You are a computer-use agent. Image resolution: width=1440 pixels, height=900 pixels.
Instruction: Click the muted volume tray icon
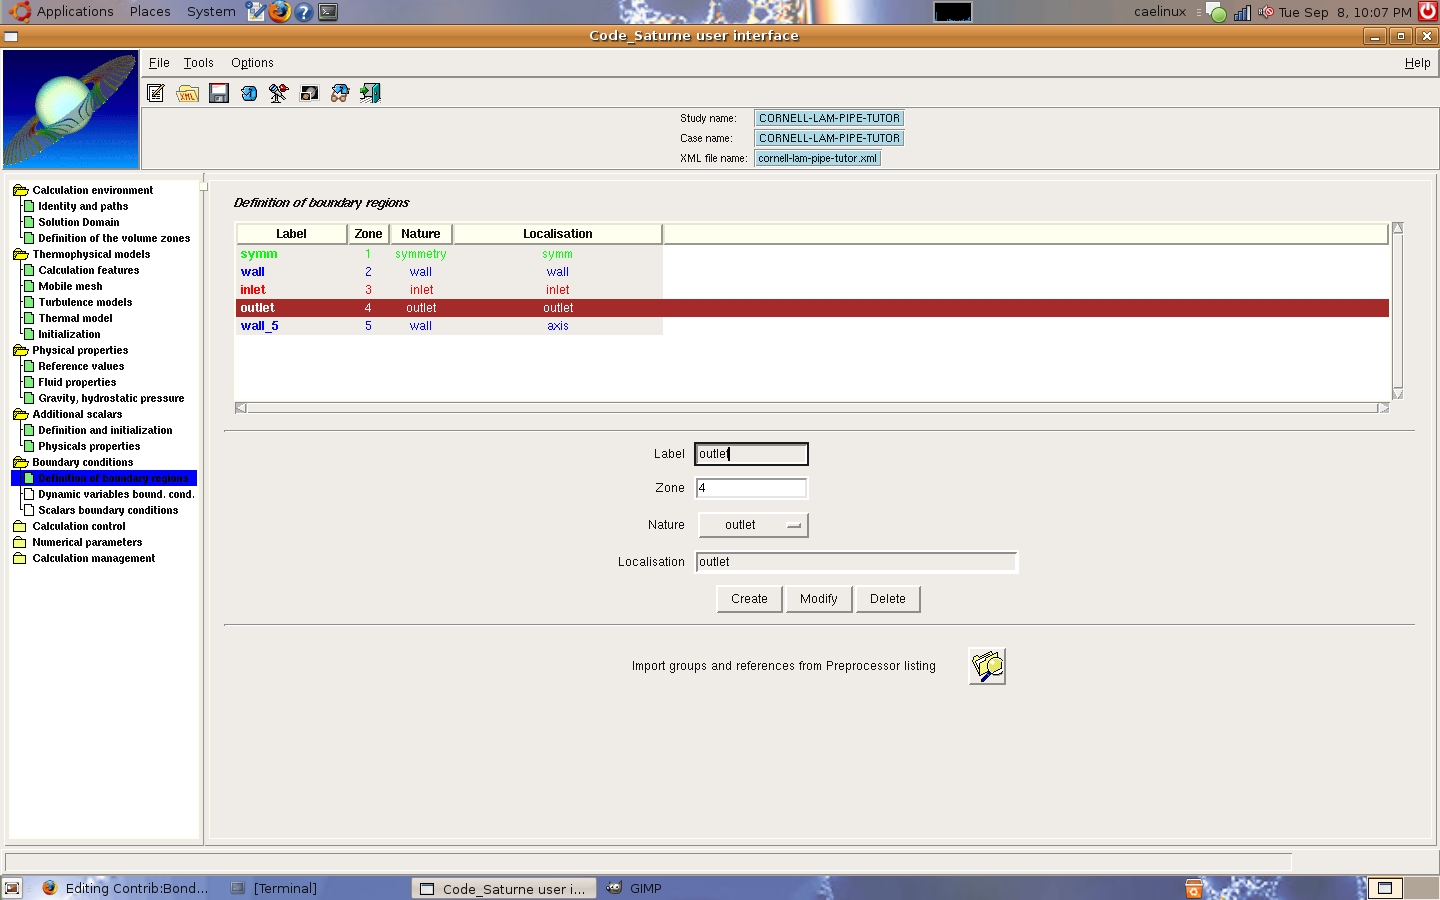click(x=1266, y=12)
